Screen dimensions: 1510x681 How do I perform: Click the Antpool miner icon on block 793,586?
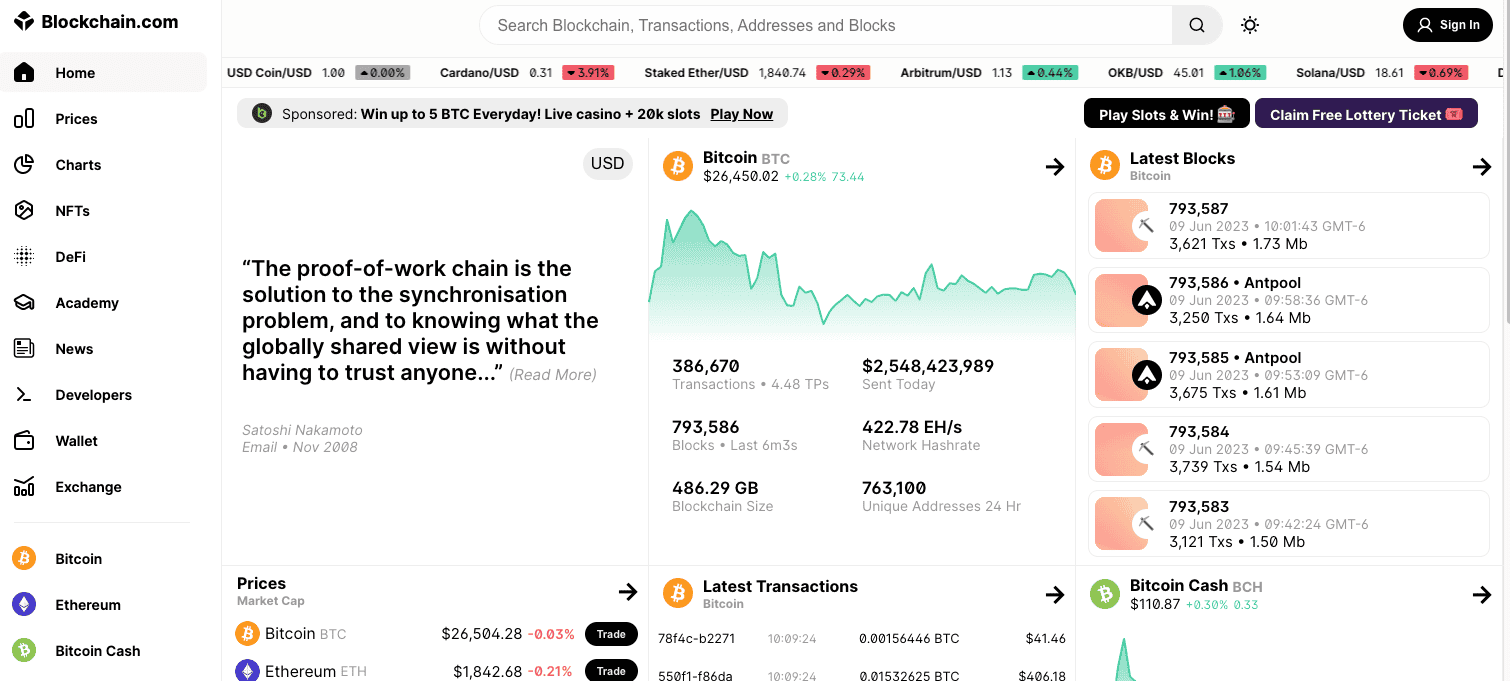[x=1146, y=299]
